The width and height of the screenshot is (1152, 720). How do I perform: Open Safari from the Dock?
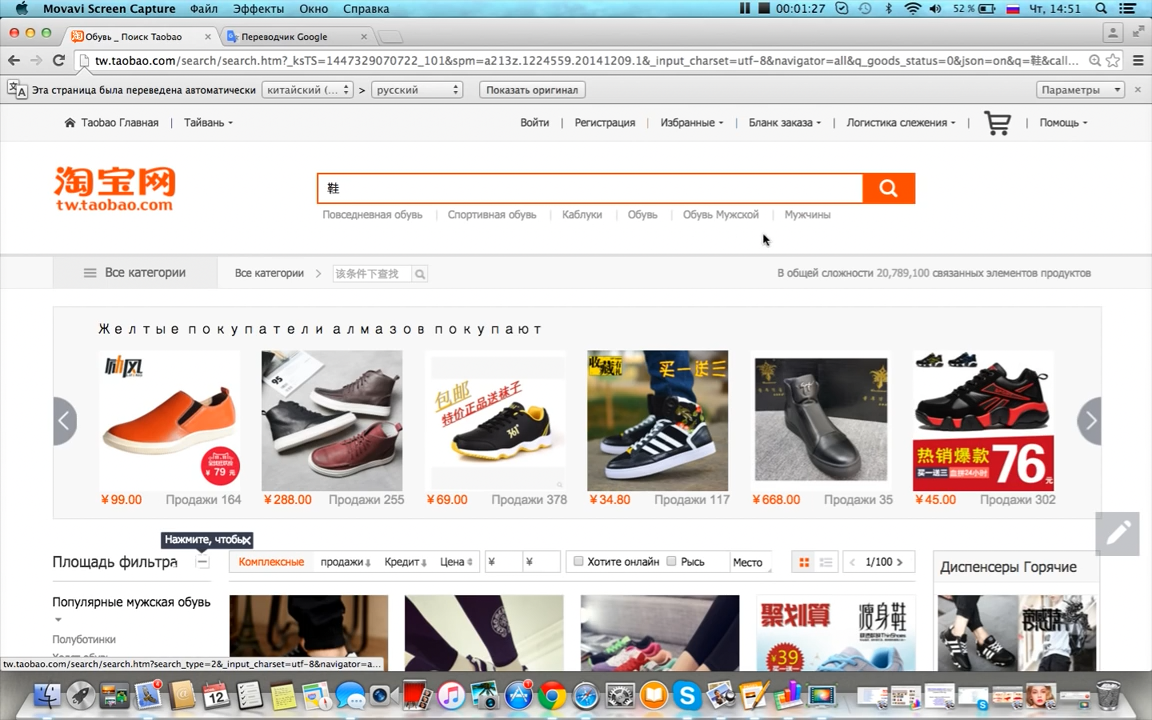coord(586,694)
